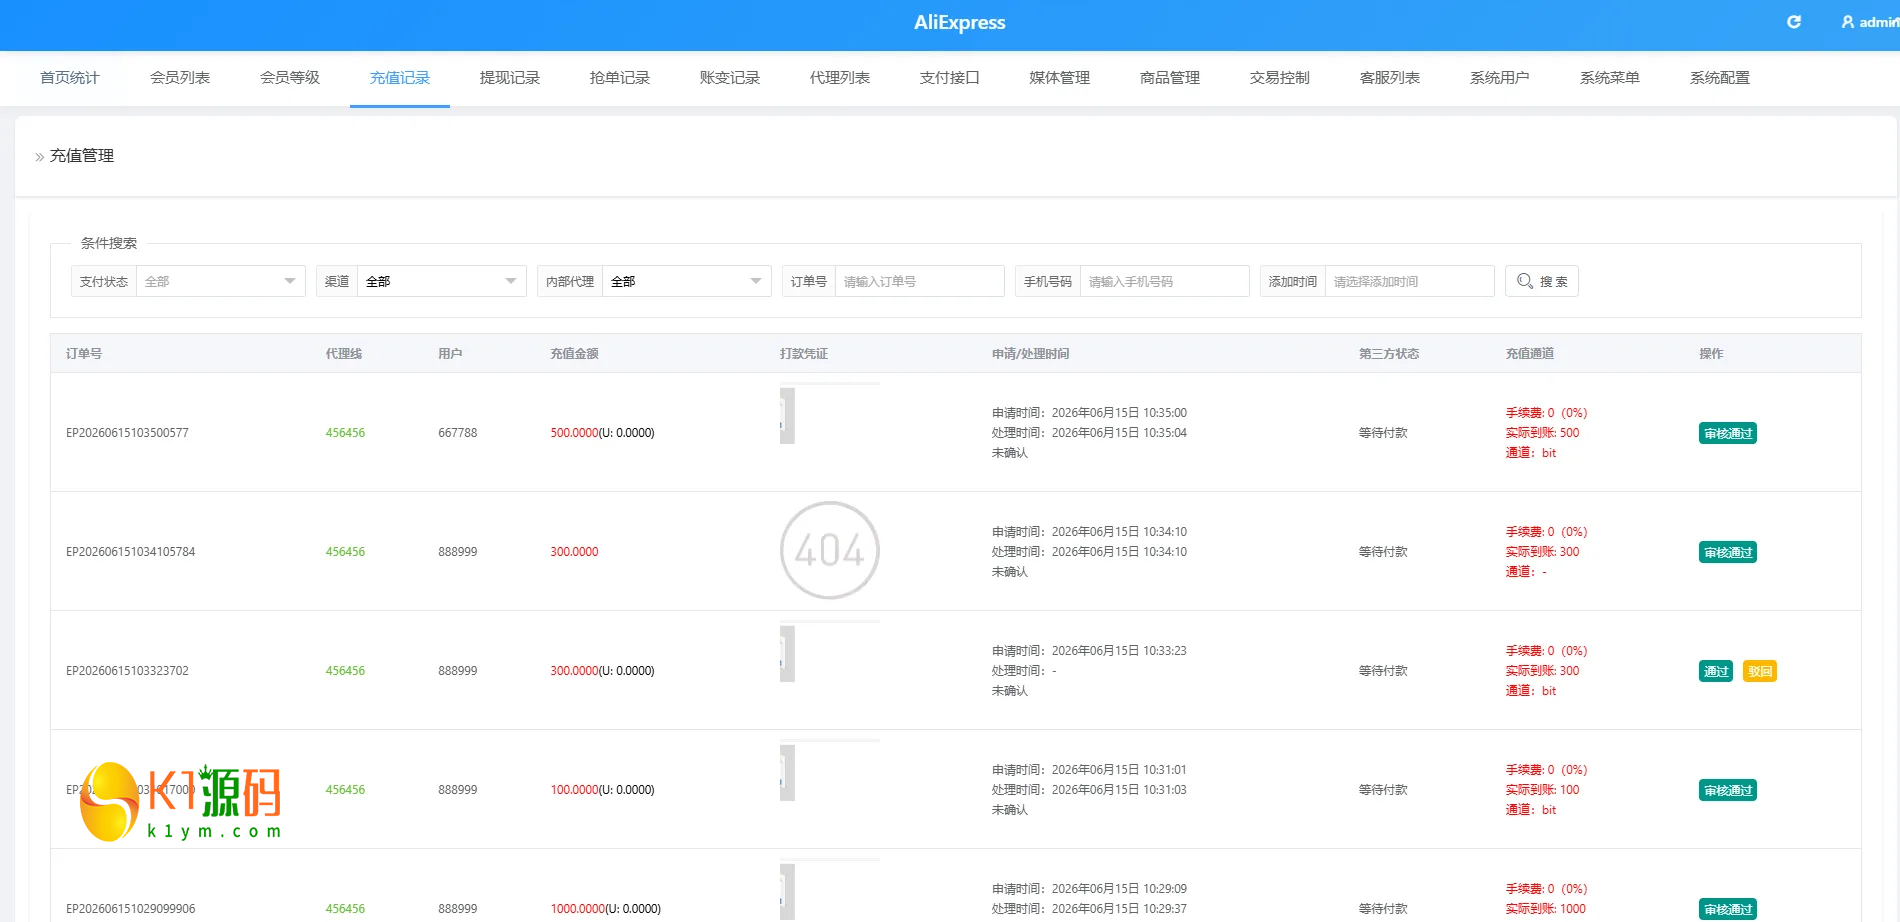The image size is (1900, 922).
Task: Click 驳回 for order EP20260615103323702
Action: click(x=1760, y=671)
